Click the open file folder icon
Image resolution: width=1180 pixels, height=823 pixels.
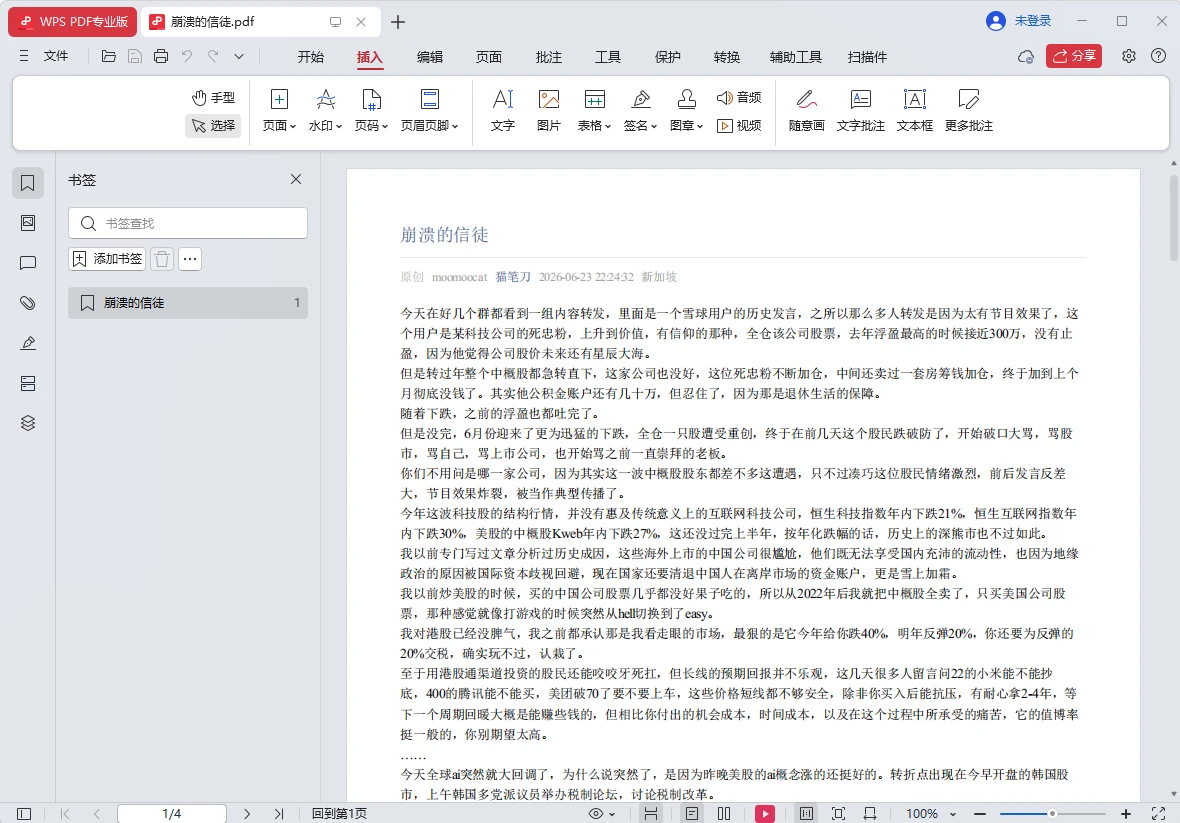[x=108, y=56]
